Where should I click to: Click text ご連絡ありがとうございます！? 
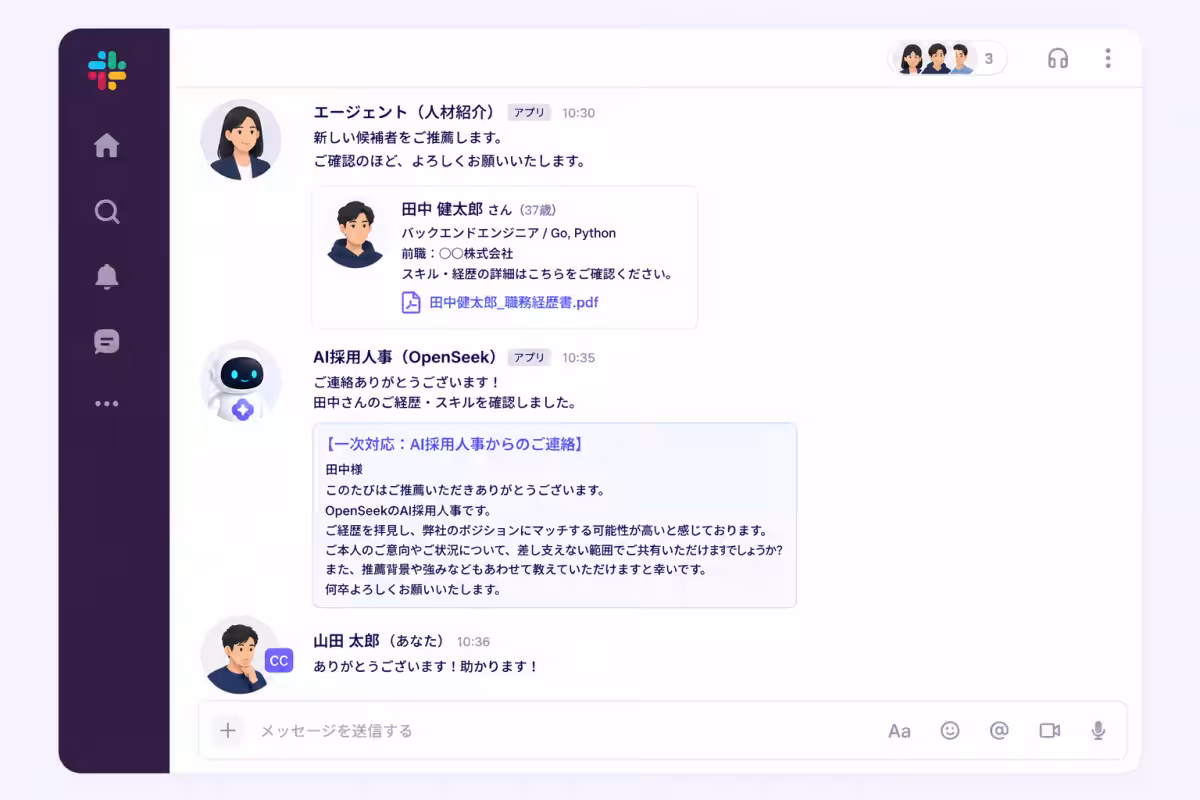click(406, 382)
